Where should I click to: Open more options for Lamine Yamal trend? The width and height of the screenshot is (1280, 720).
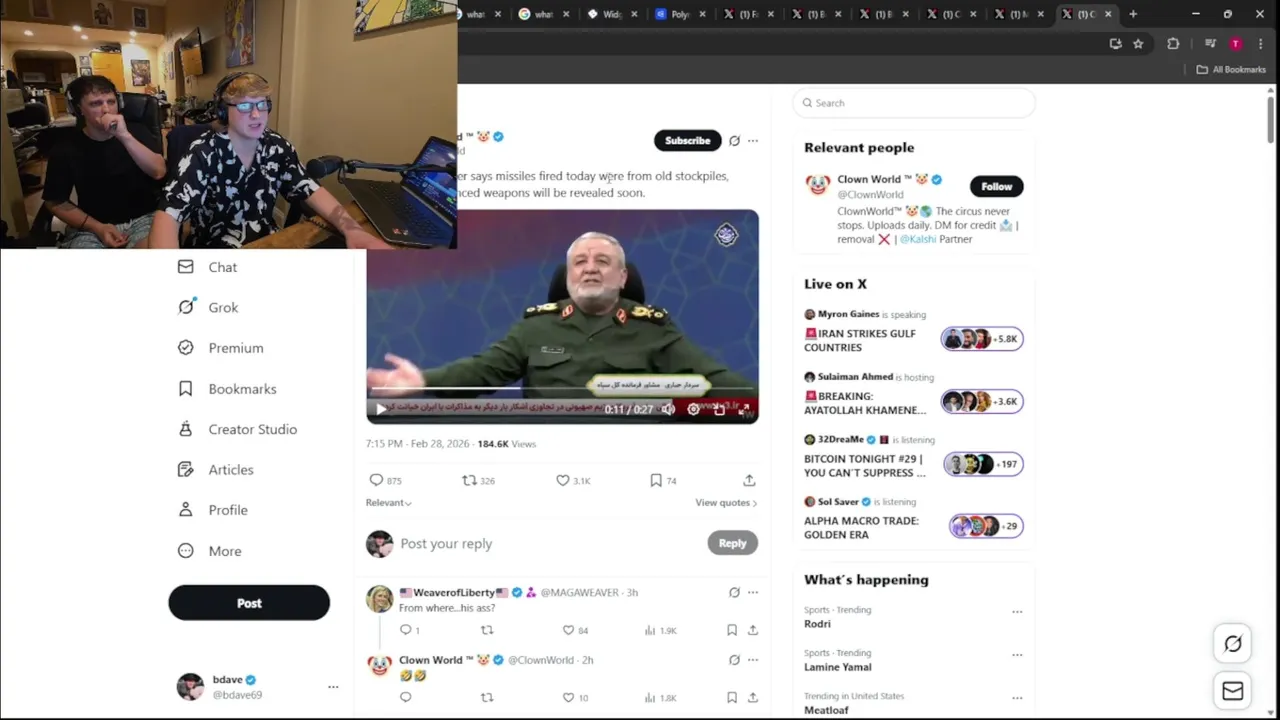pos(1017,655)
